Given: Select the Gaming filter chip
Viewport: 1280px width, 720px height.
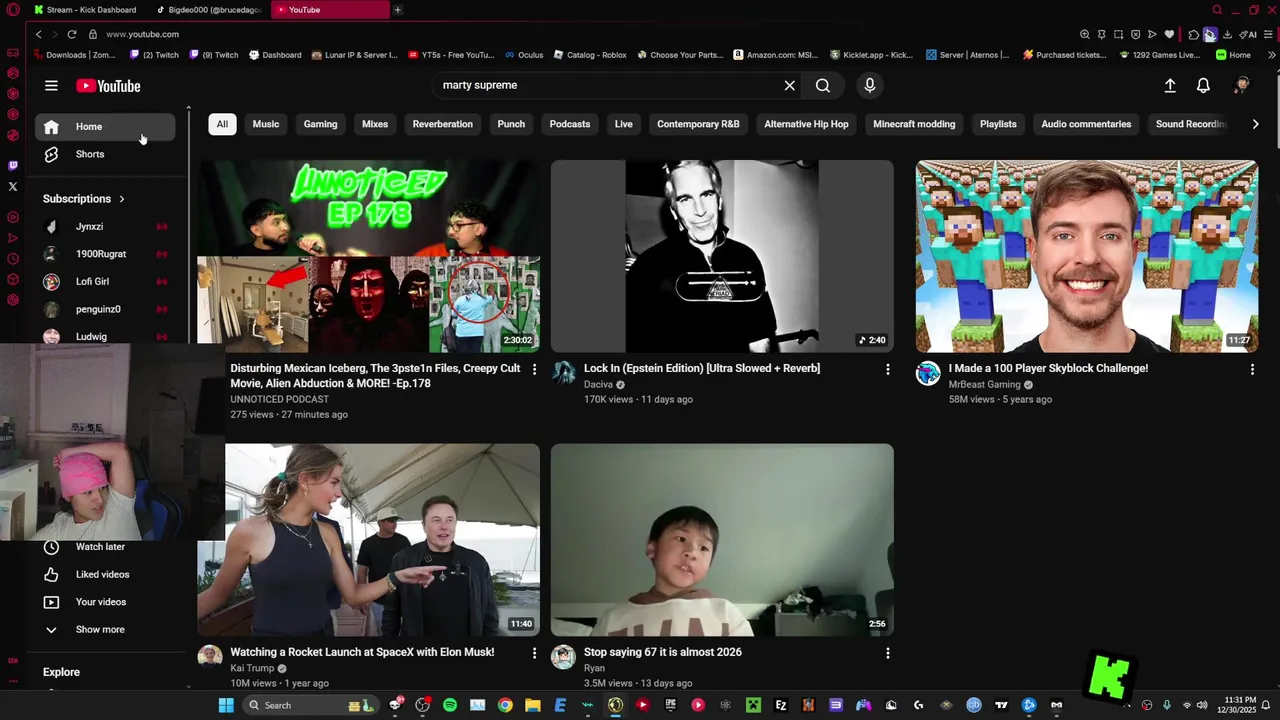Looking at the screenshot, I should pos(320,124).
